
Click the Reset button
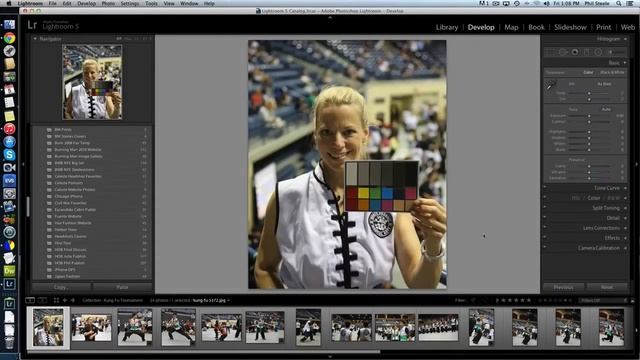(607, 287)
